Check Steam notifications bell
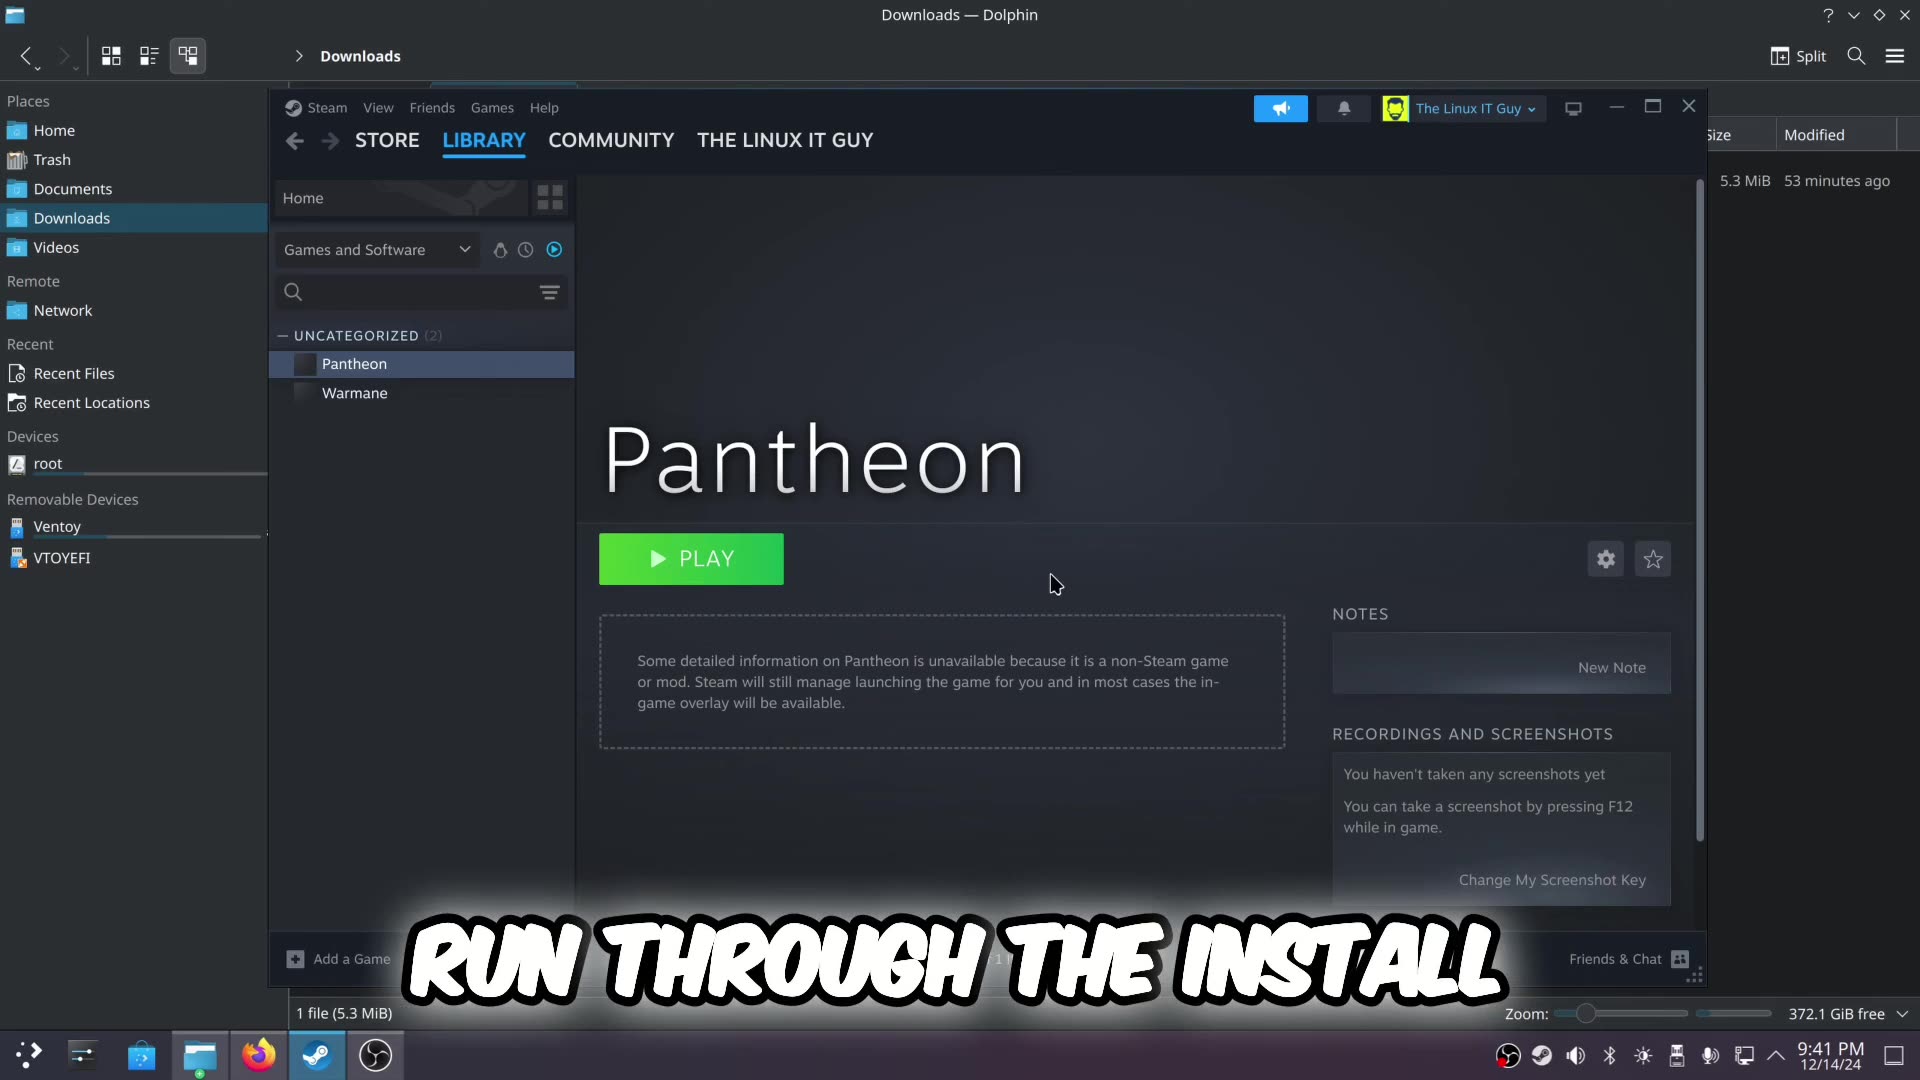 pos(1344,107)
